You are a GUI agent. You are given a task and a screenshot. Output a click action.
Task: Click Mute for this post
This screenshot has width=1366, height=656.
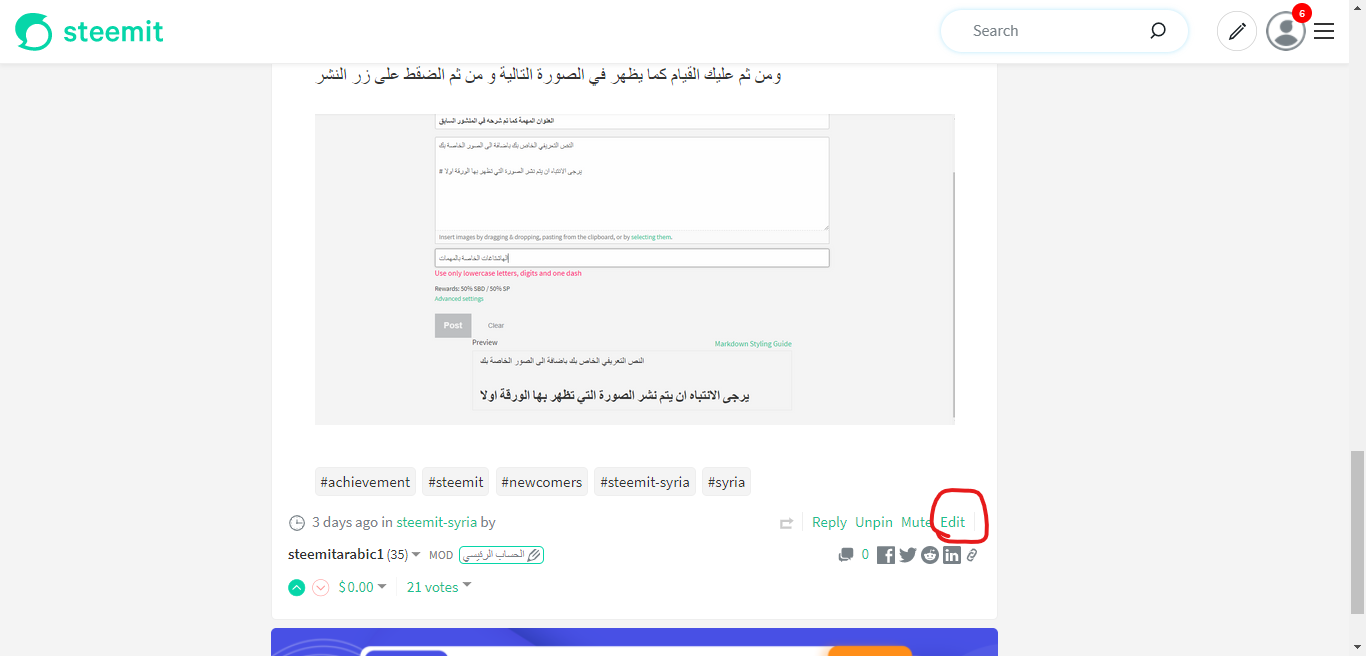pyautogui.click(x=916, y=522)
